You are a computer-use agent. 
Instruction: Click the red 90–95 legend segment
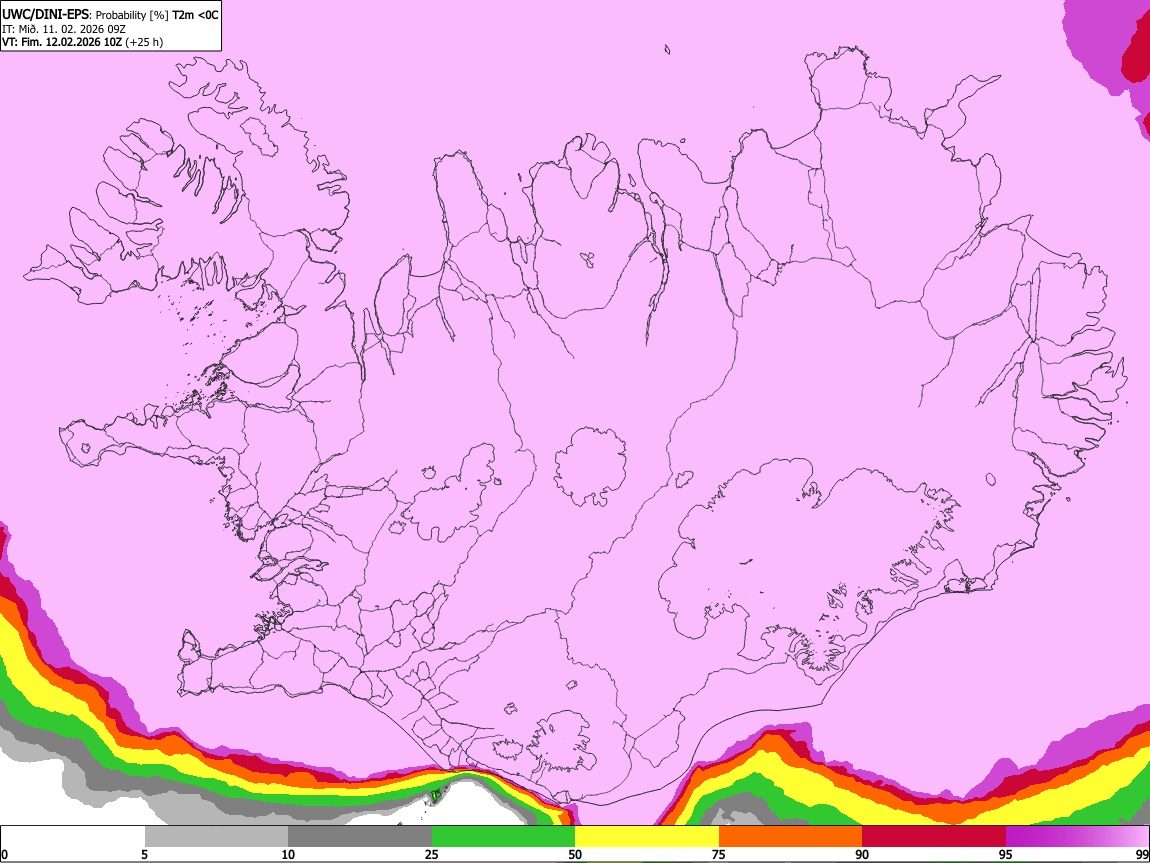[934, 836]
